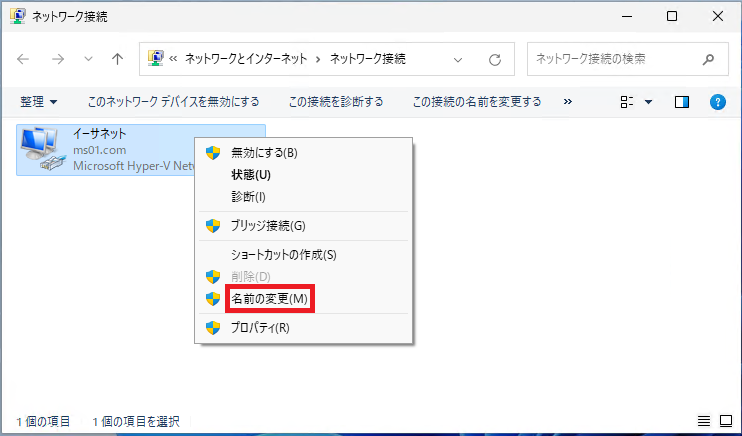Choose プロパティ(R) from context menu

[303, 328]
